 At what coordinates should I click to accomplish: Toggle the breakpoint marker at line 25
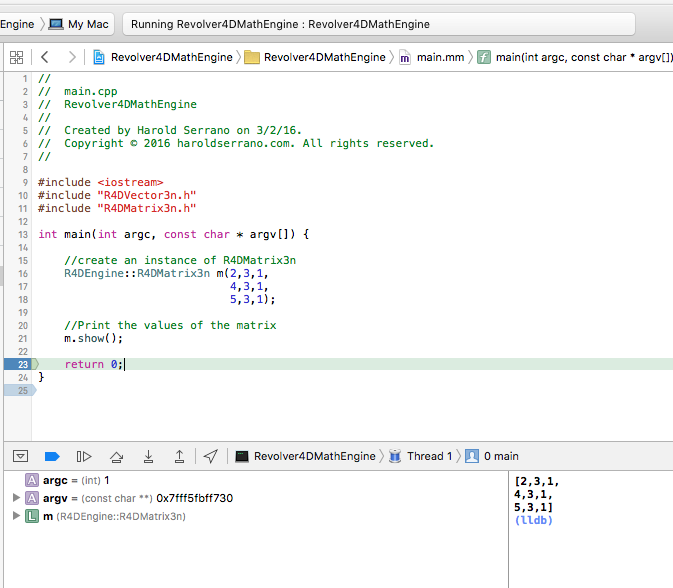[x=20, y=390]
